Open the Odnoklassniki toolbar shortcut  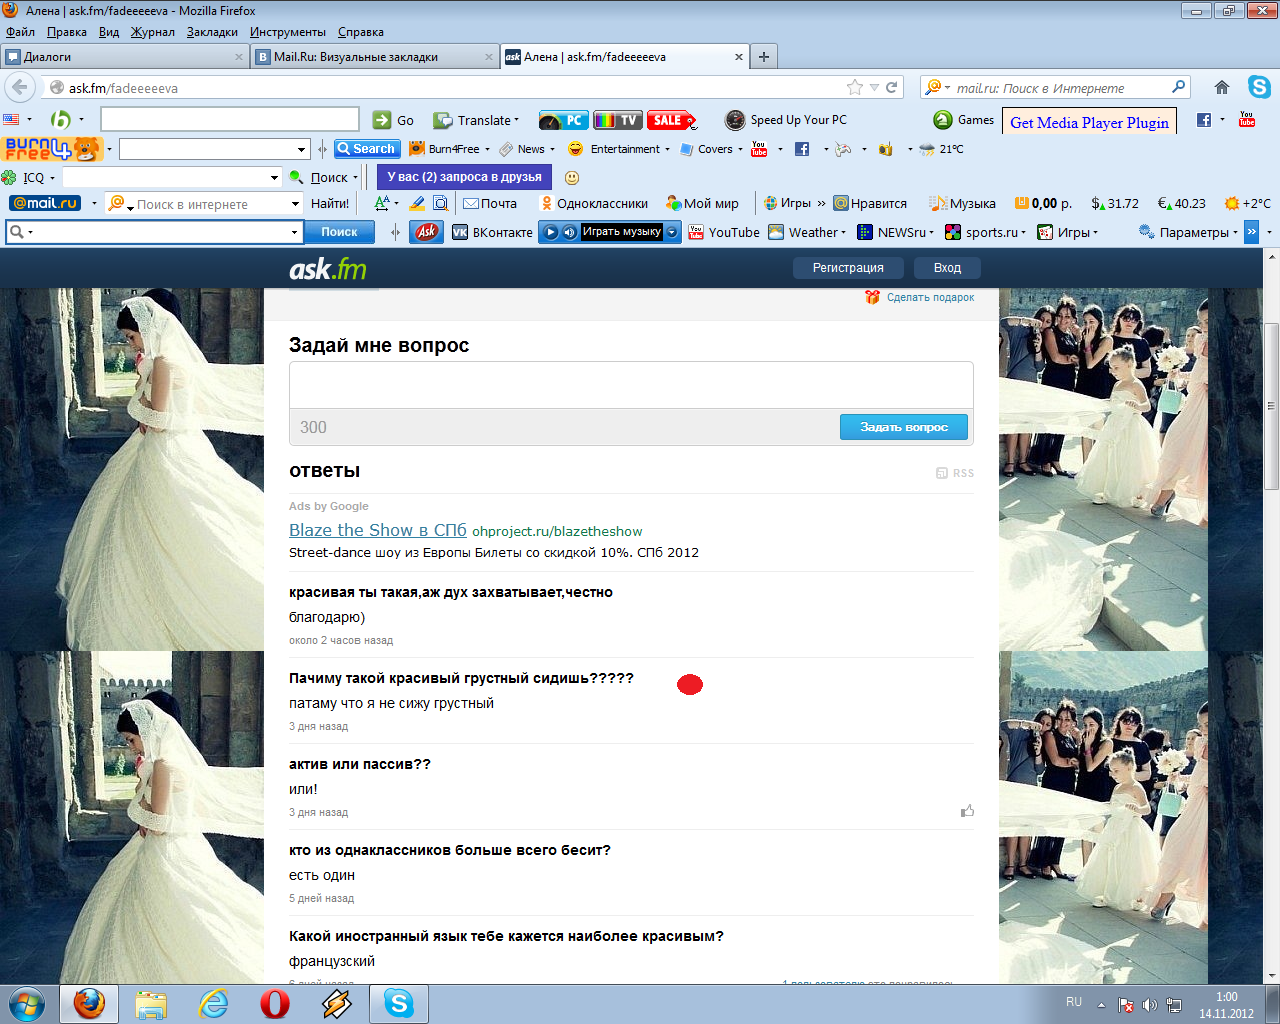594,203
